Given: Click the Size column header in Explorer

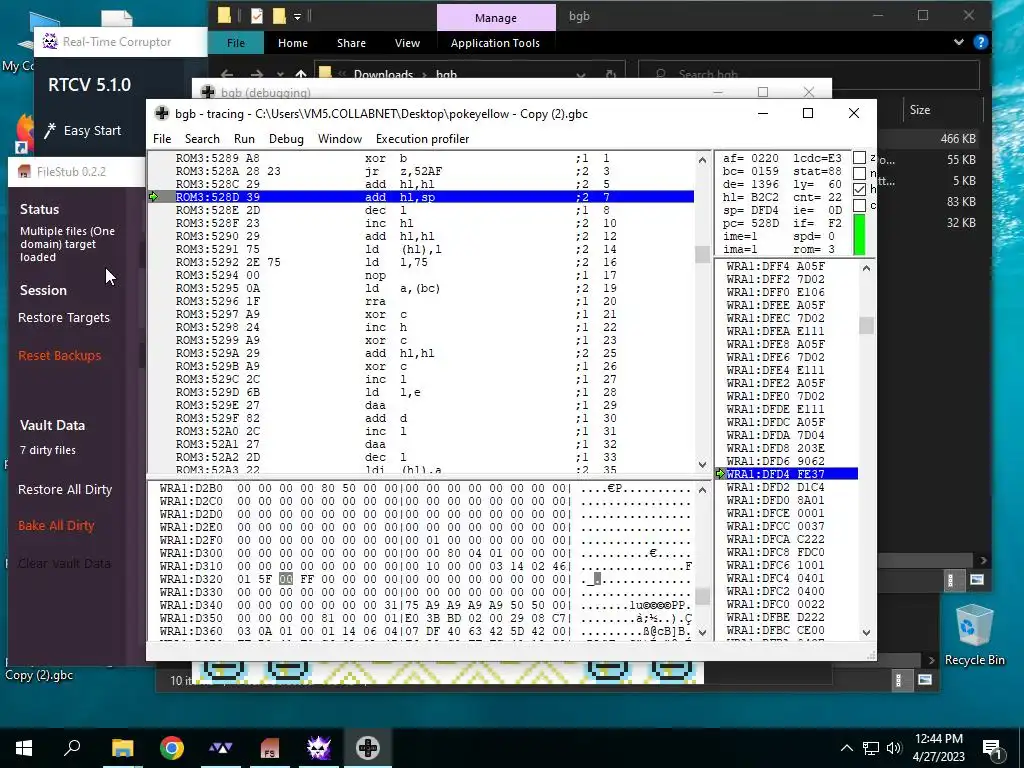Looking at the screenshot, I should coord(920,110).
